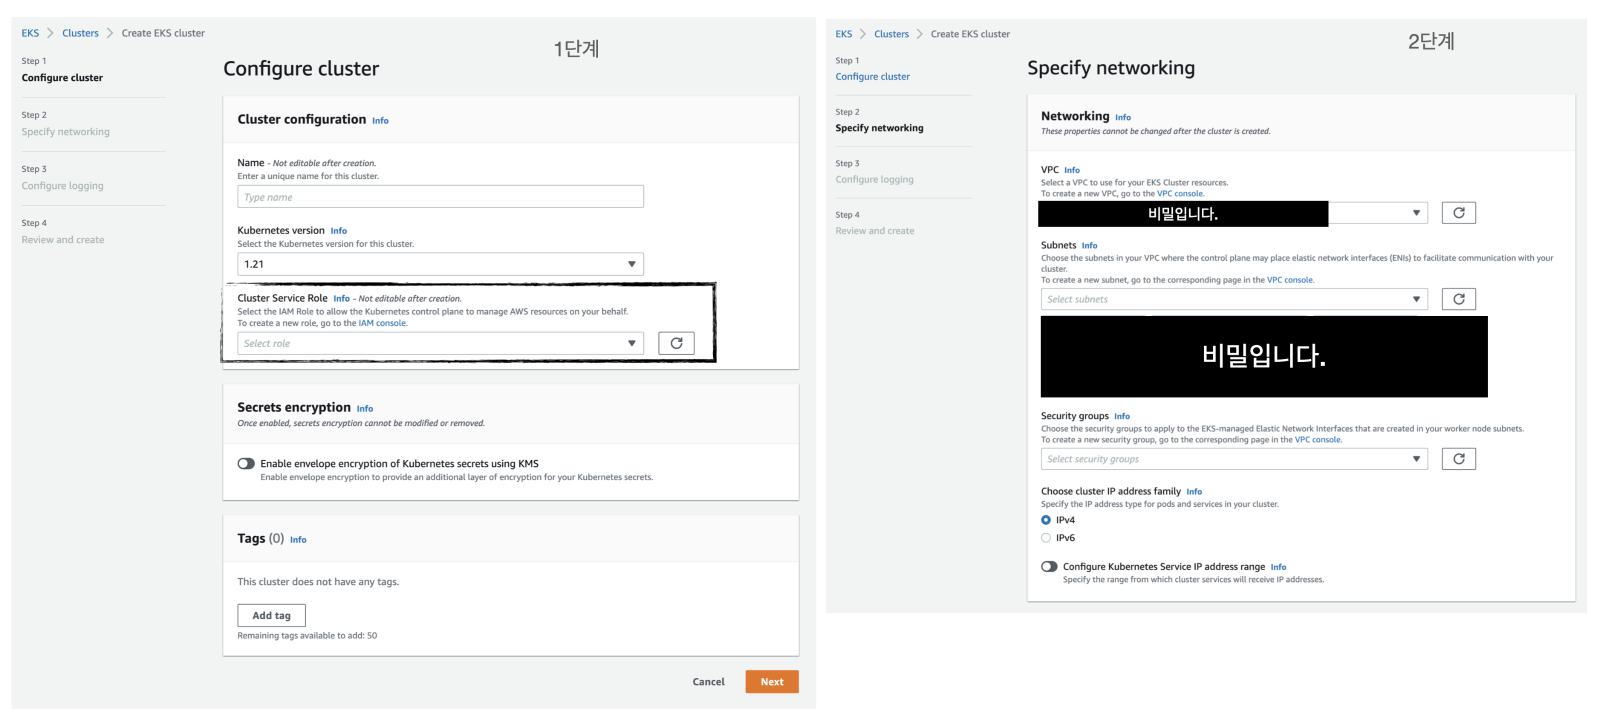Expand the Select role dropdown

pos(440,343)
